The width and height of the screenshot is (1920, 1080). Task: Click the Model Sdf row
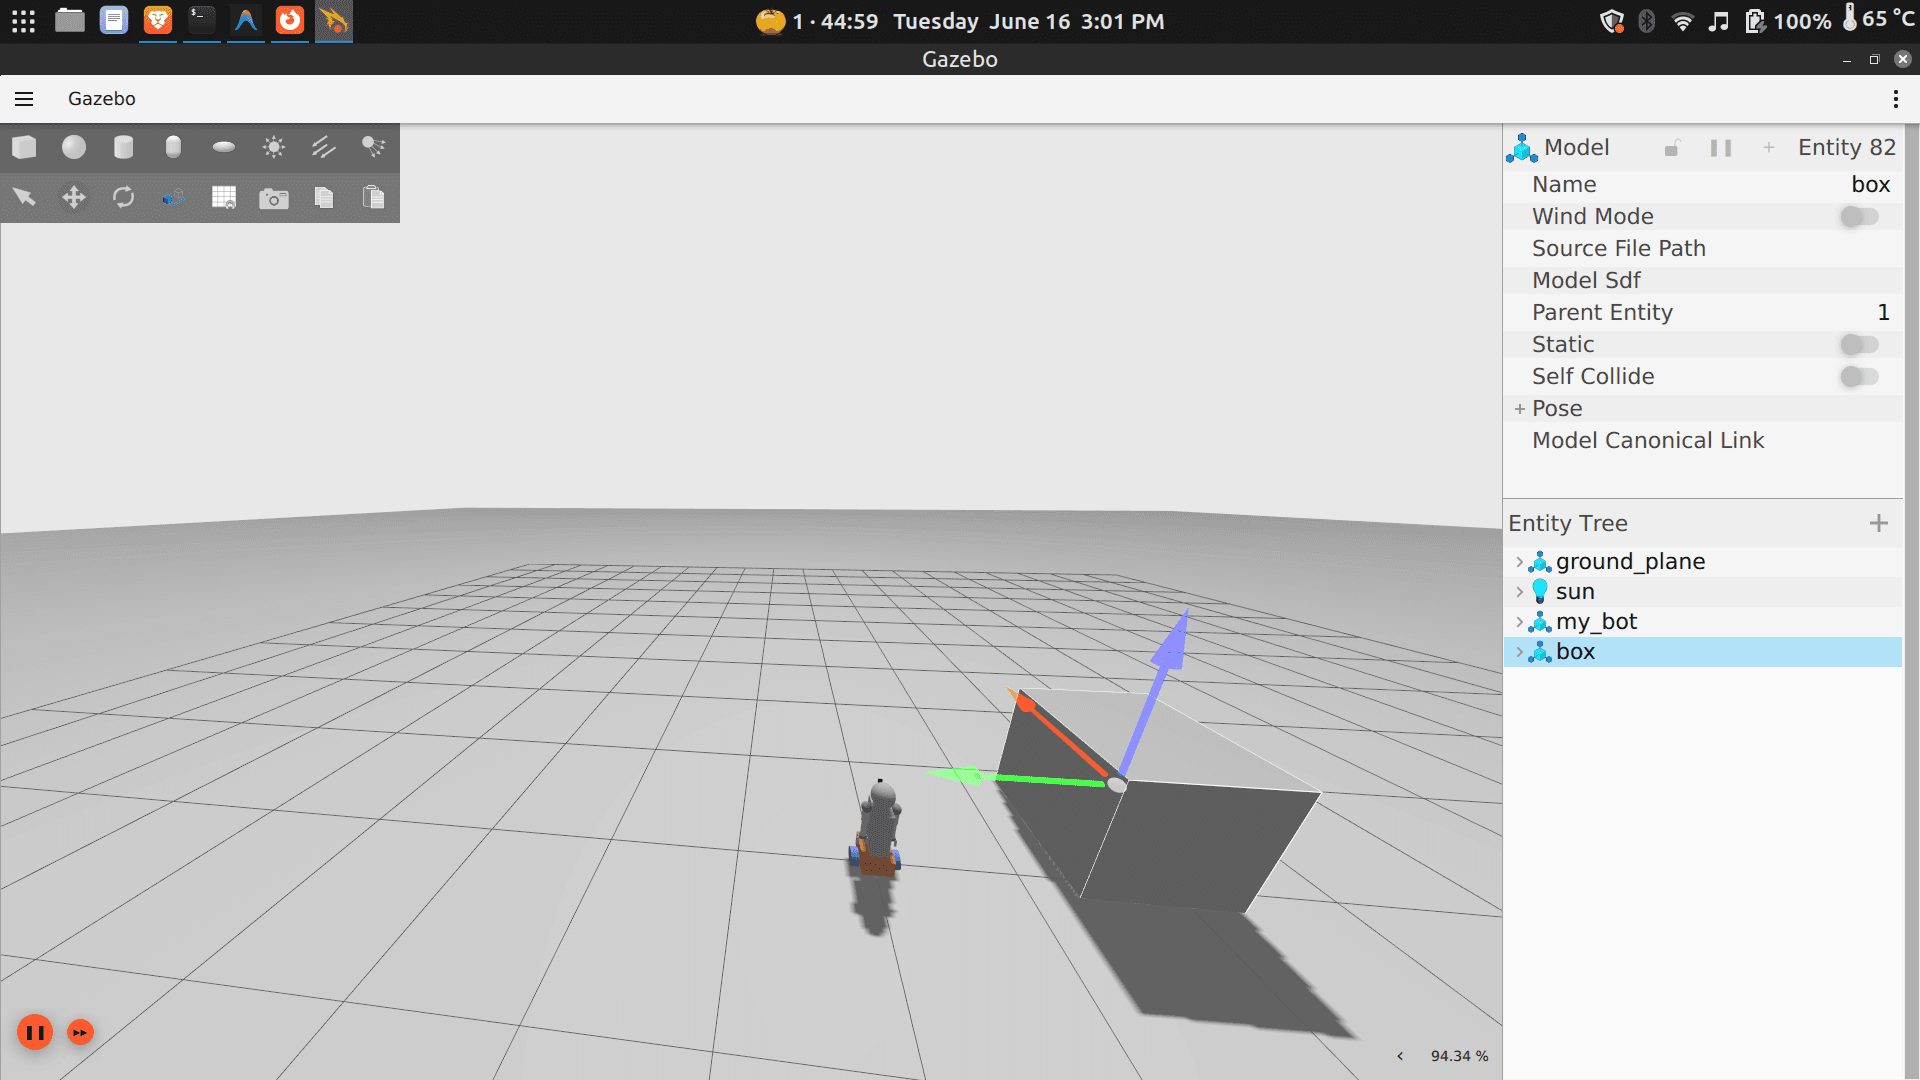point(1703,280)
